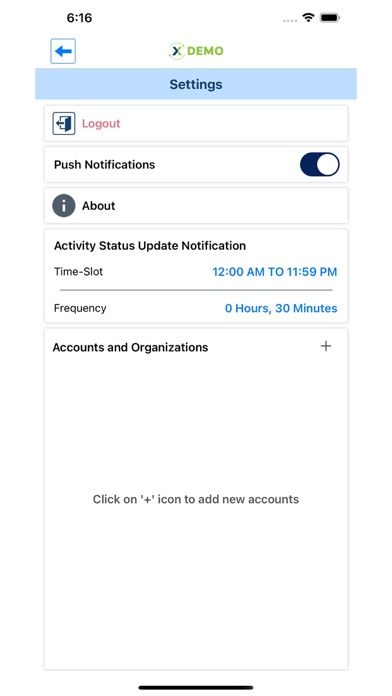Click Activity Status Update Notification heading
Viewport: 392px width, 696px height.
coord(150,246)
